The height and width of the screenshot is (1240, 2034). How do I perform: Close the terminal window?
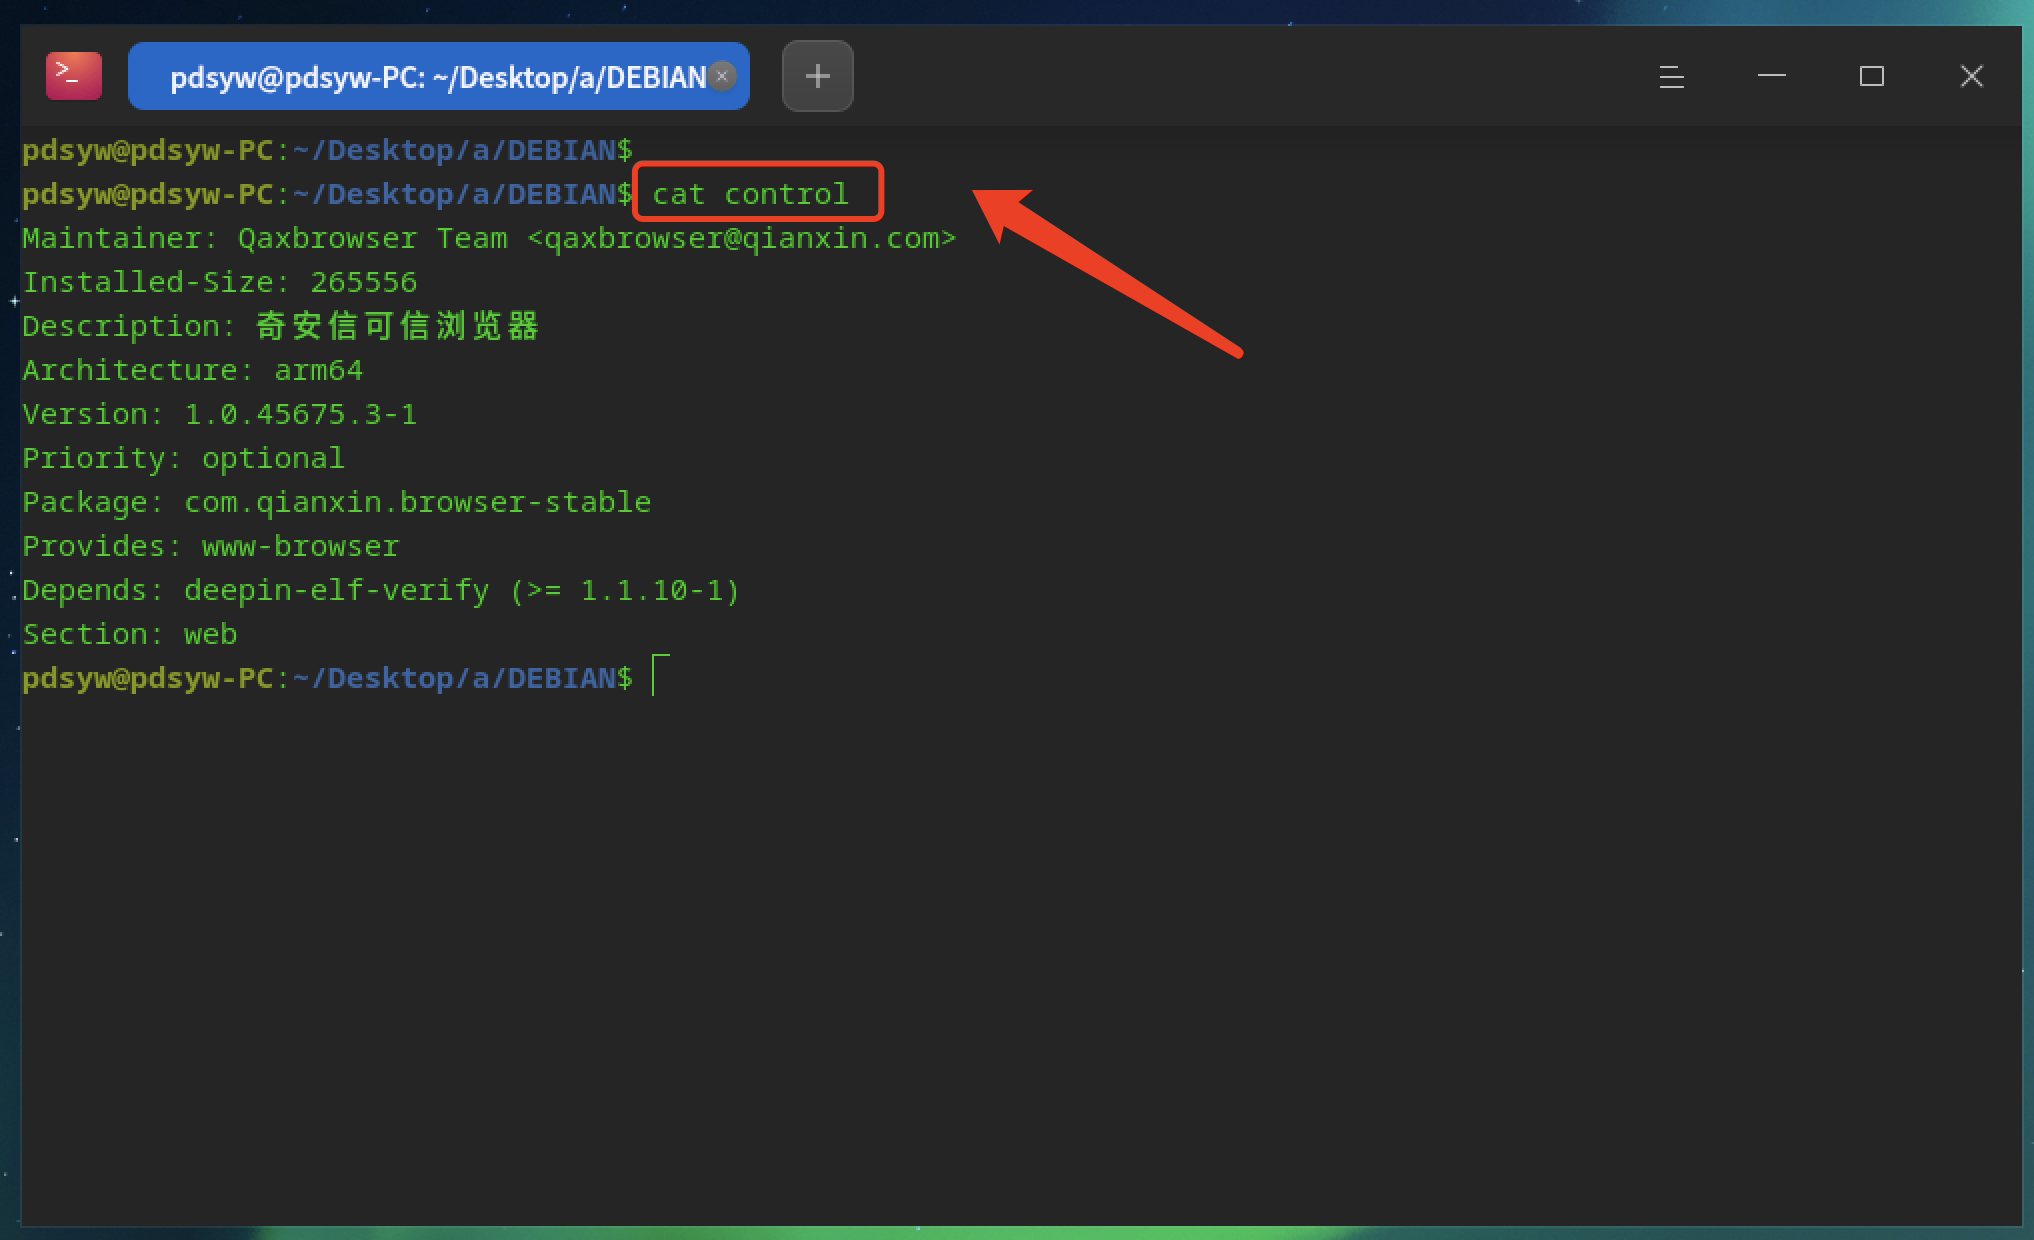[1971, 76]
